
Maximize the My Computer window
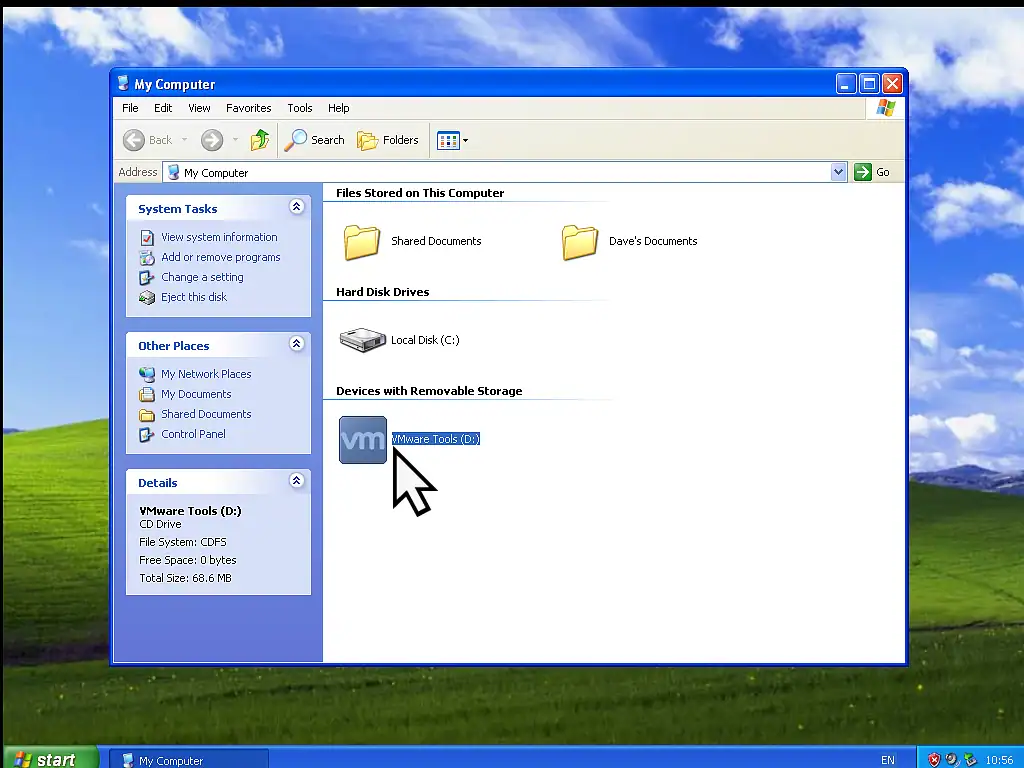[869, 84]
